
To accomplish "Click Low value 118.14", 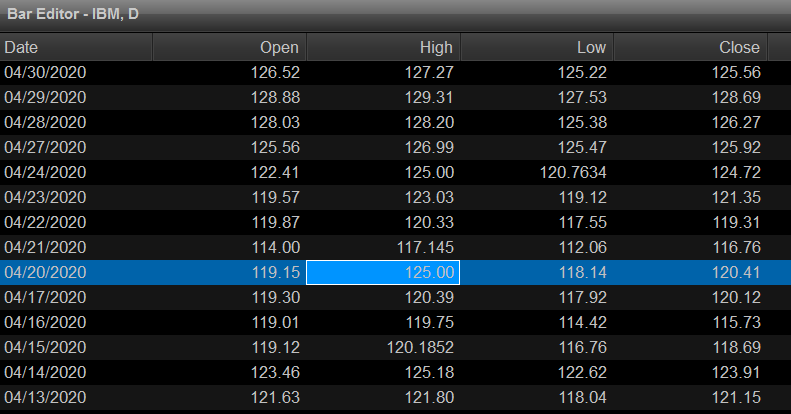I will point(582,272).
